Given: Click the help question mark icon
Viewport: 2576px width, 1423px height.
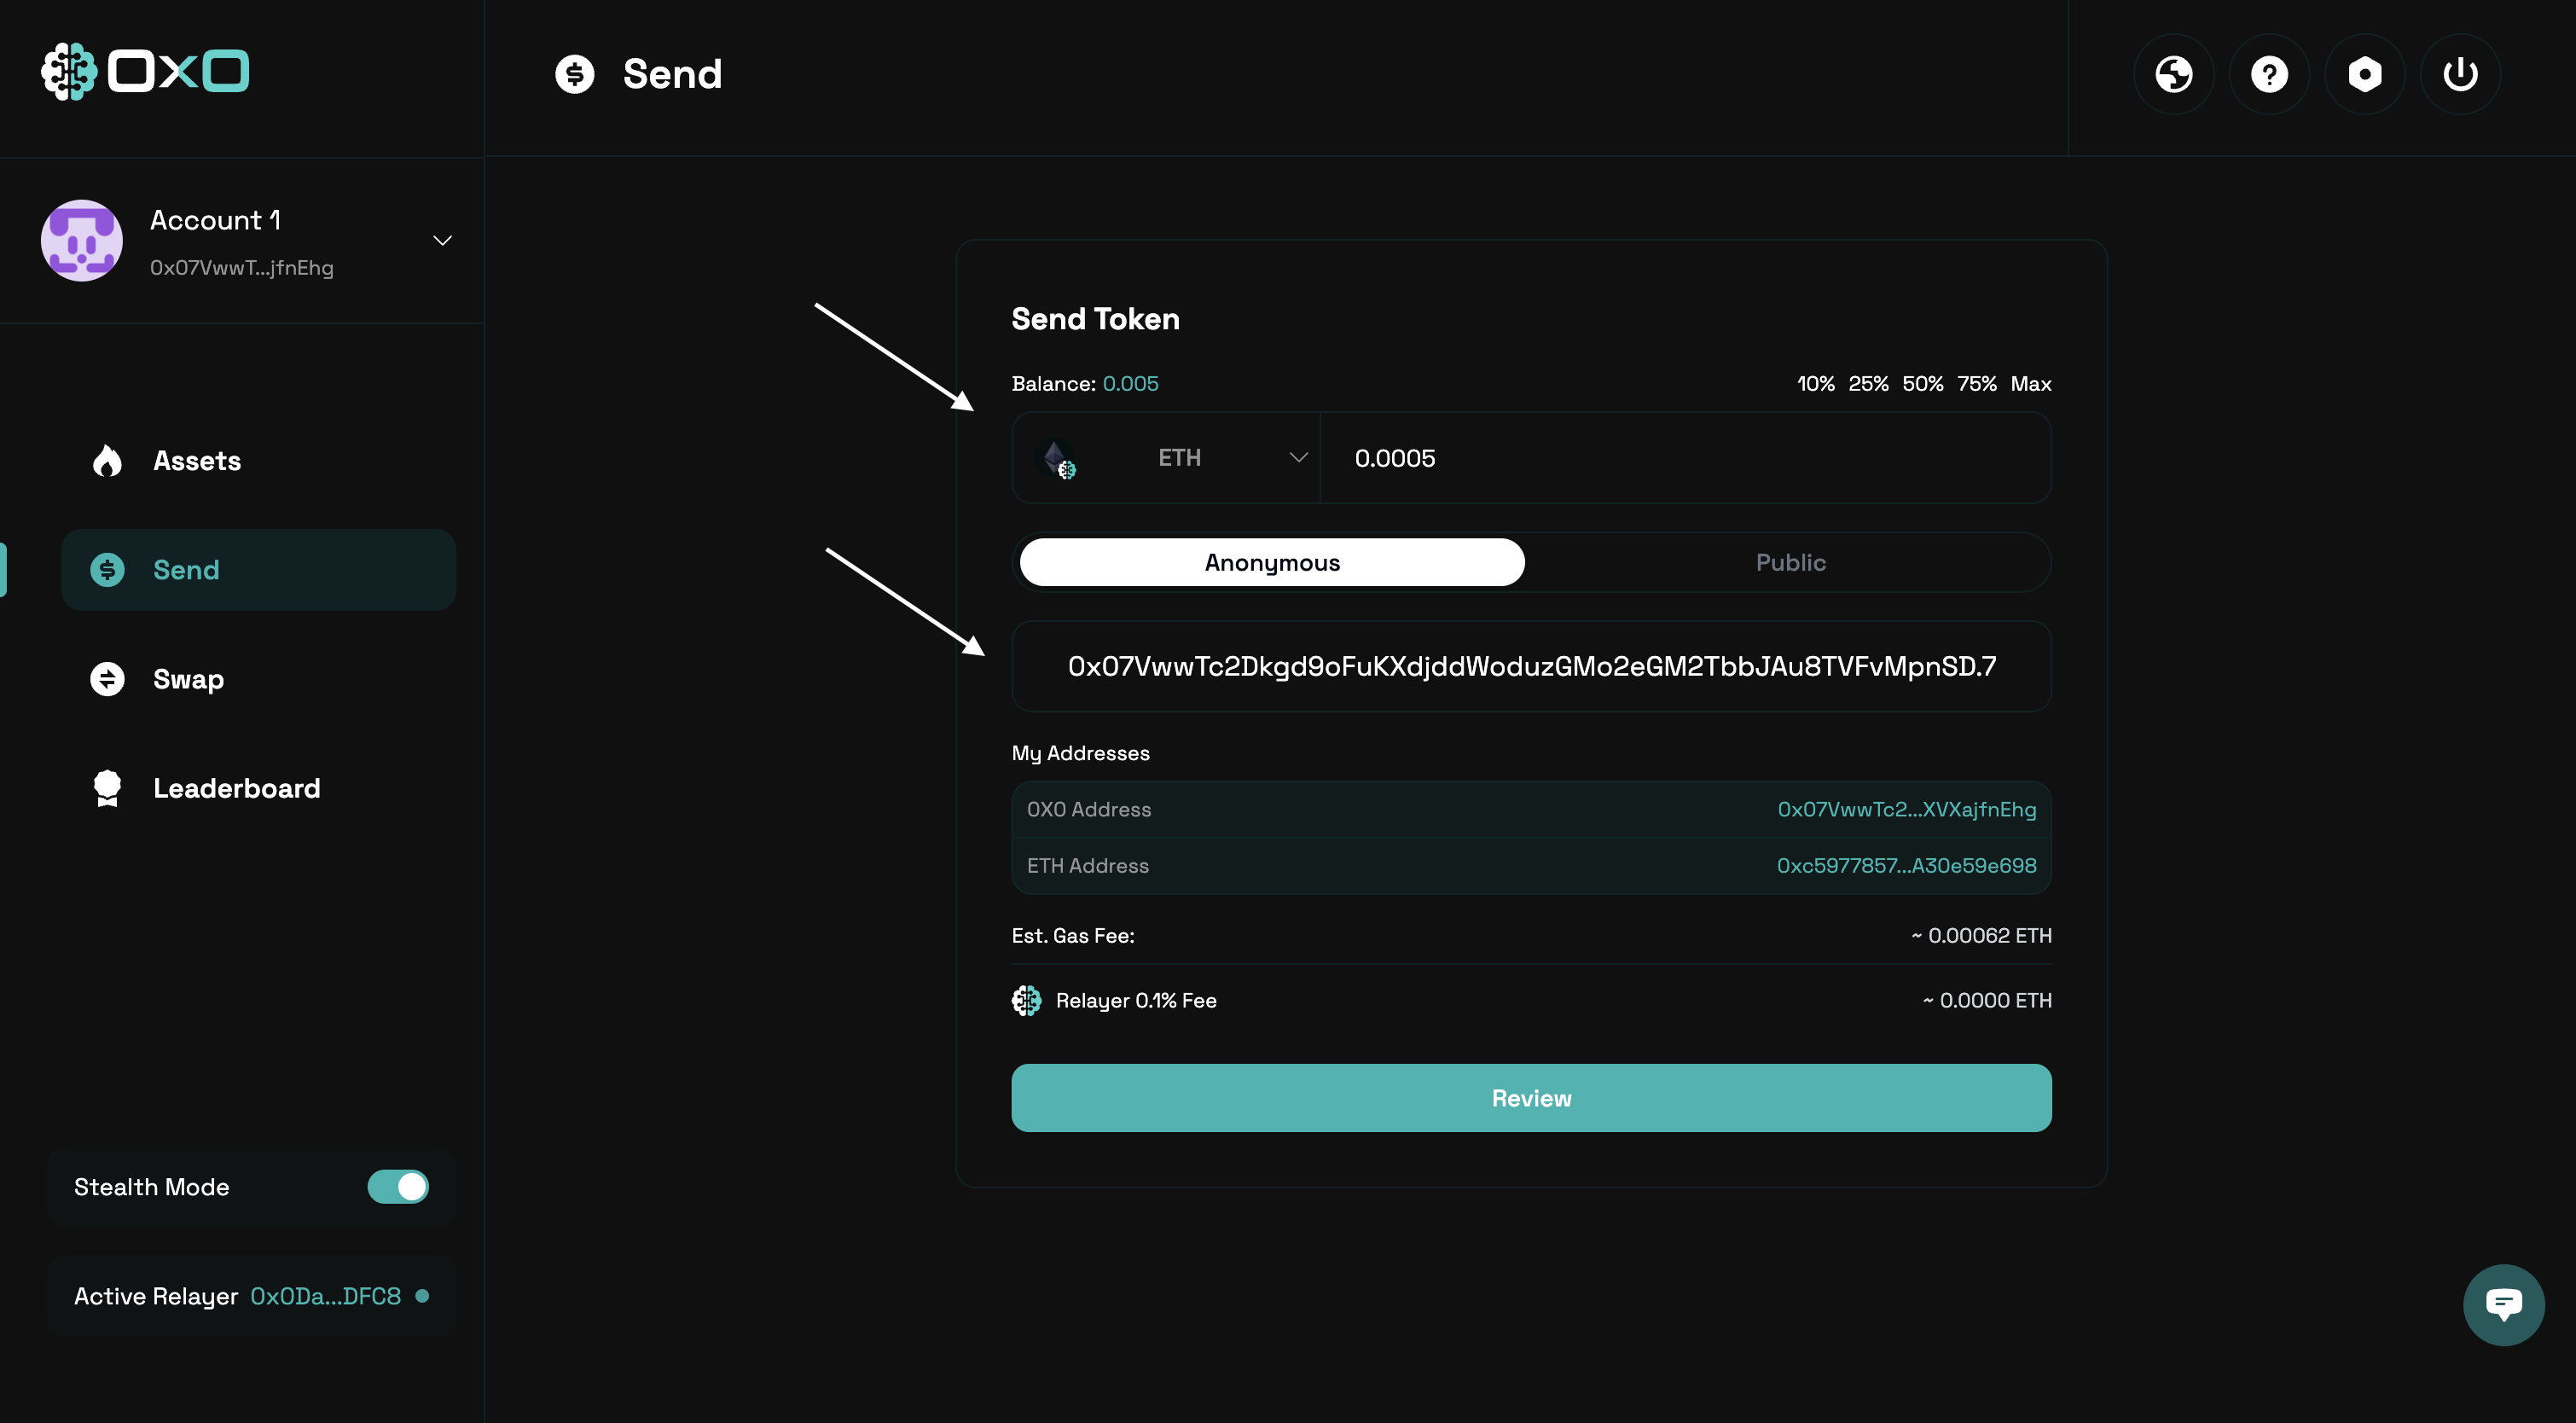Looking at the screenshot, I should coord(2269,73).
